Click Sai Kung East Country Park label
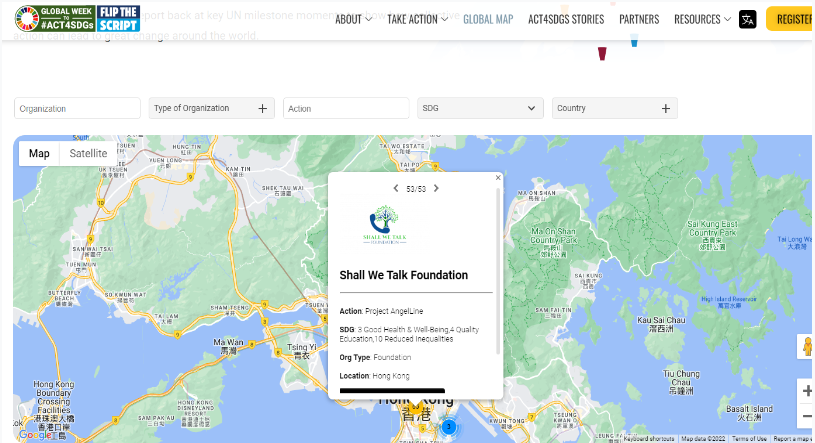The height and width of the screenshot is (443, 815). [x=712, y=235]
